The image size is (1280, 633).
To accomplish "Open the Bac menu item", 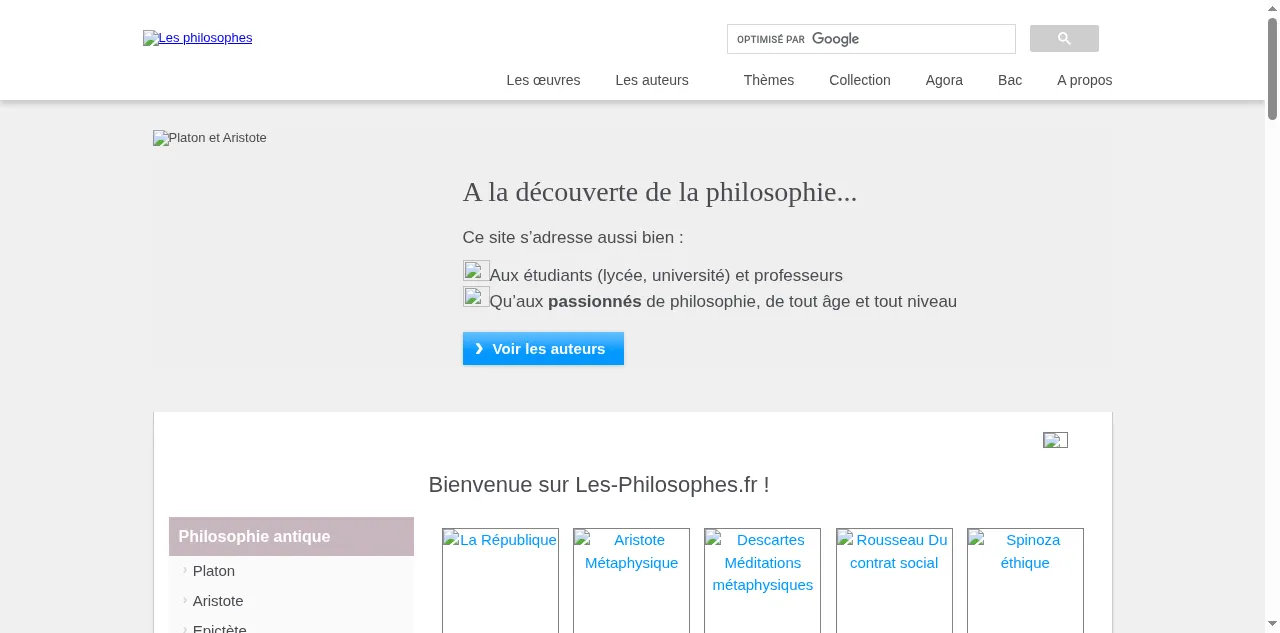I will [x=1010, y=80].
